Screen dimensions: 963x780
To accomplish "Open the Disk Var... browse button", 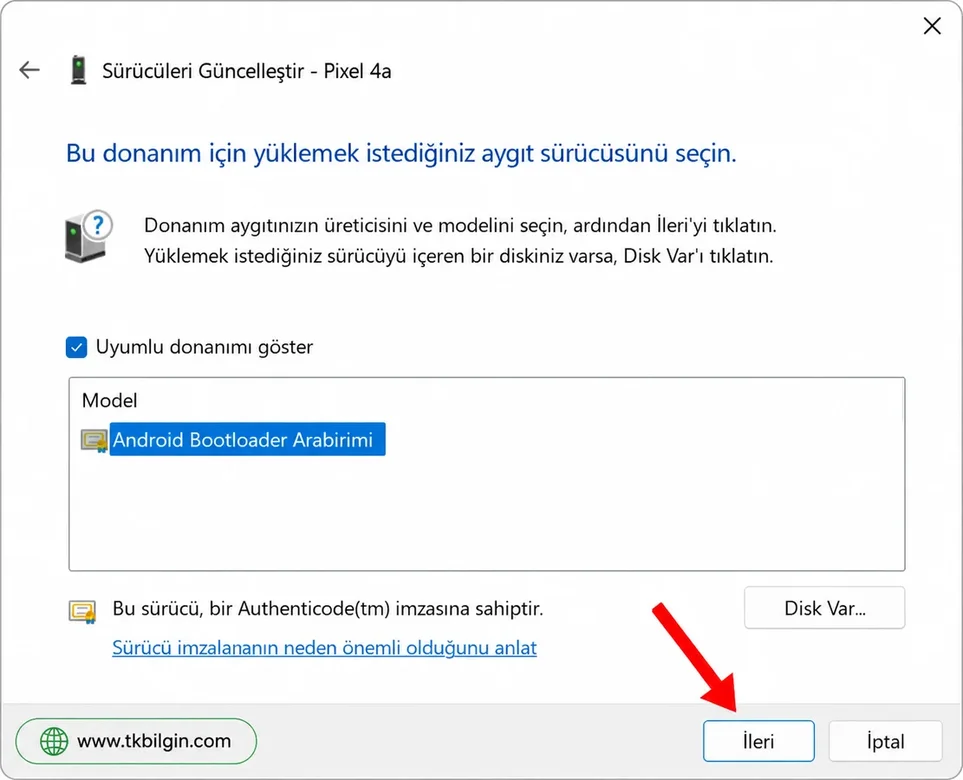I will click(824, 608).
